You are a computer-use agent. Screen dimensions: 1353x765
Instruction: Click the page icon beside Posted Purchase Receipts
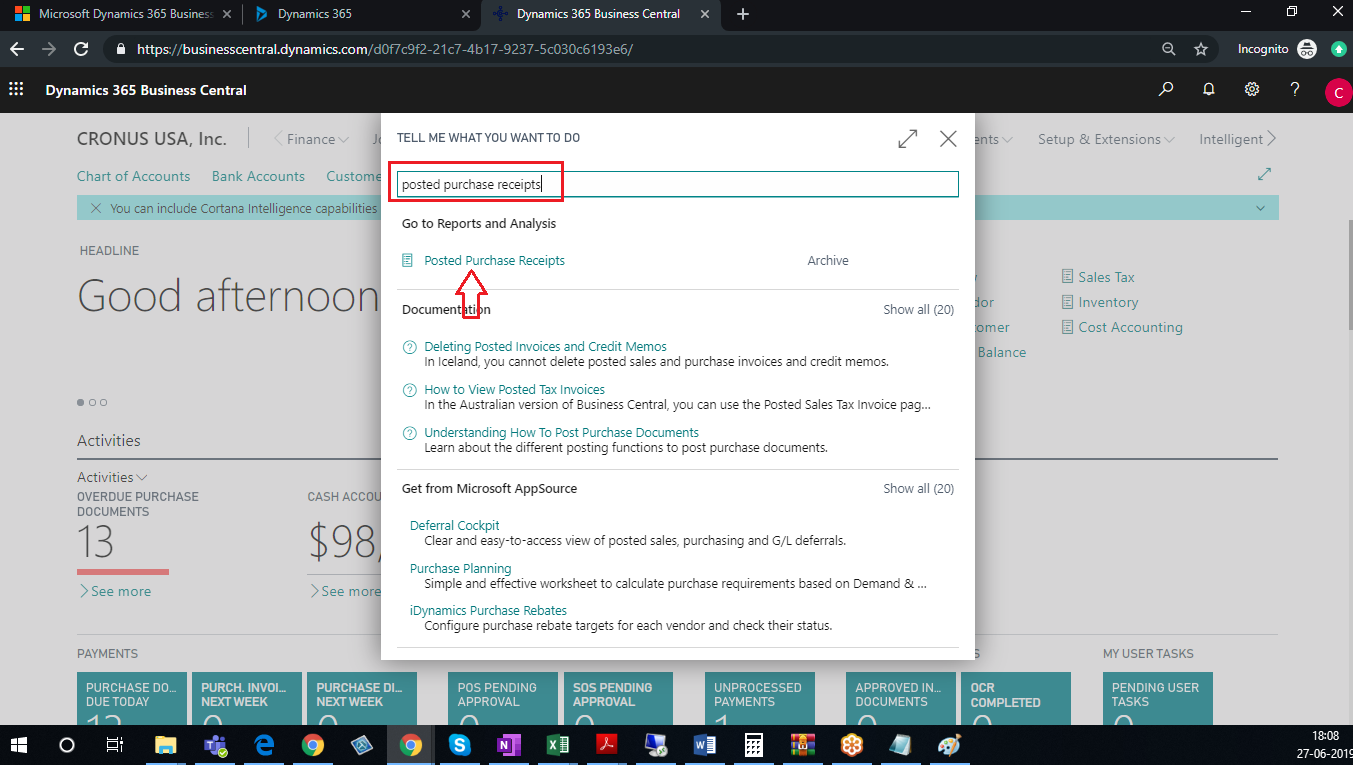[x=408, y=260]
